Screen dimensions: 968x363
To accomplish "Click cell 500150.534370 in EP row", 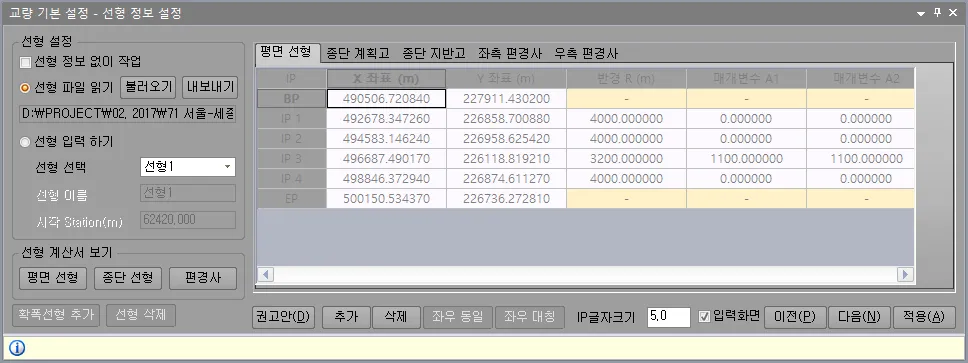I will (x=386, y=199).
